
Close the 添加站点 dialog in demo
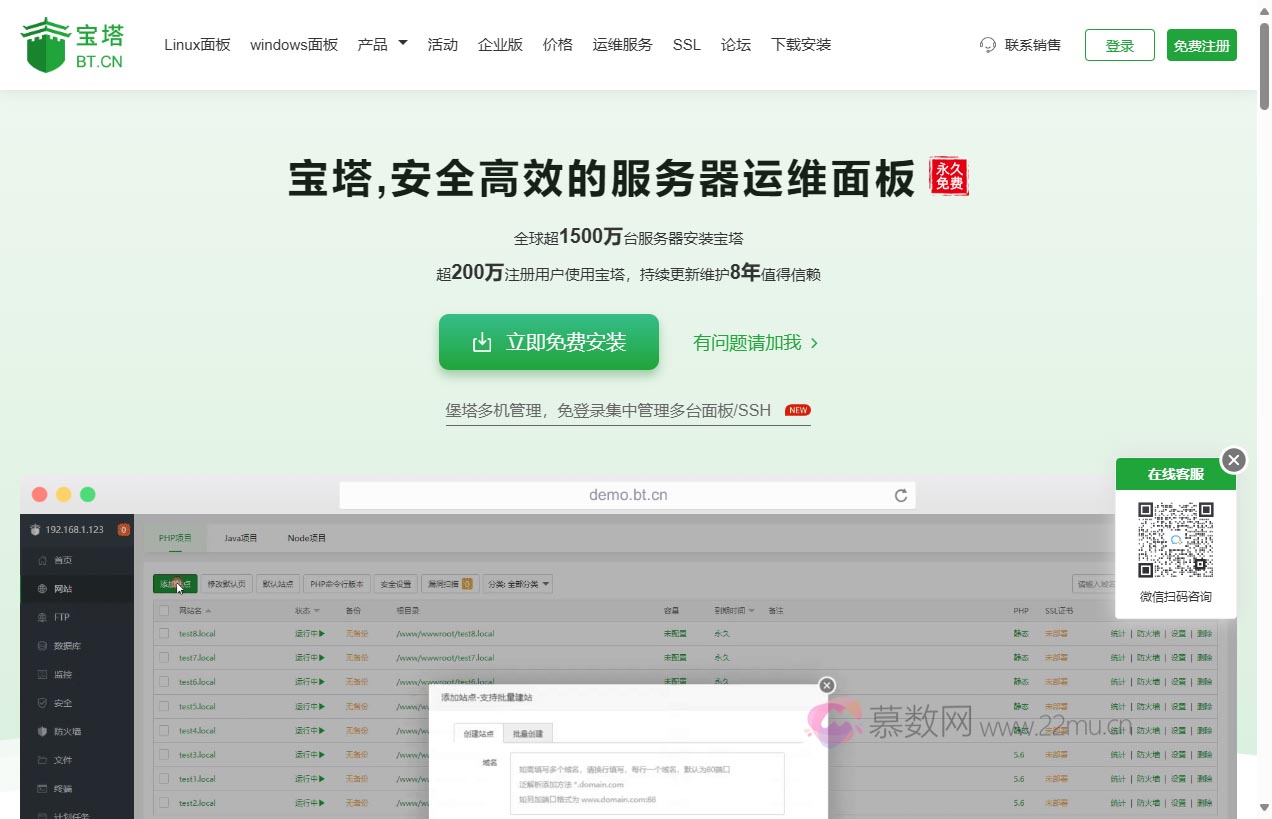pos(826,685)
